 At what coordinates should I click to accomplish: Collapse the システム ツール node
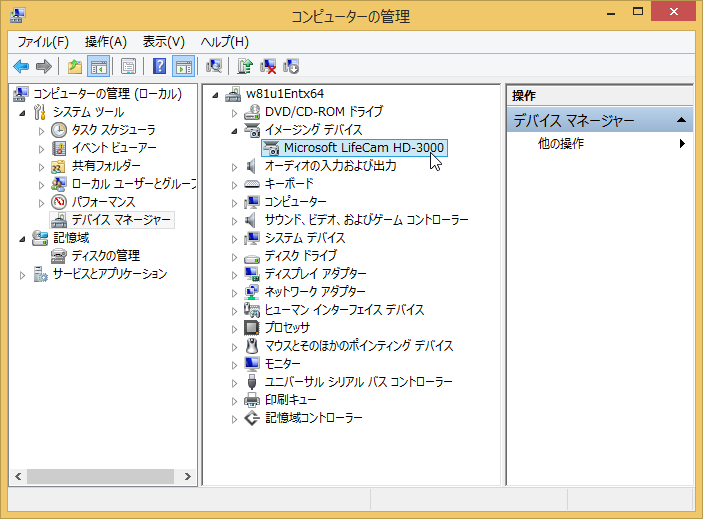[22, 113]
